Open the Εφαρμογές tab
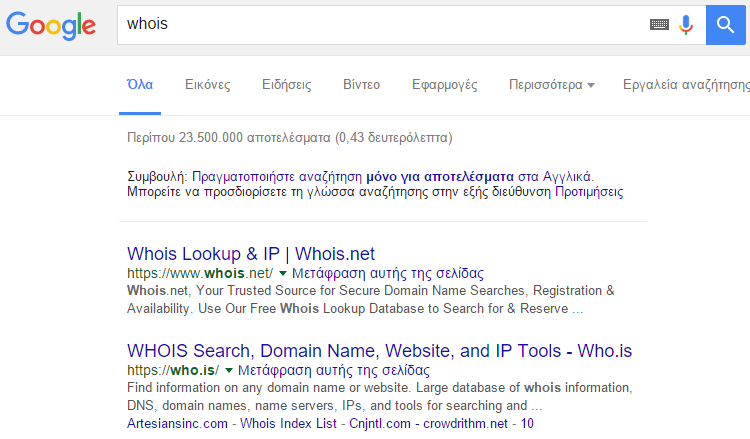 [444, 85]
